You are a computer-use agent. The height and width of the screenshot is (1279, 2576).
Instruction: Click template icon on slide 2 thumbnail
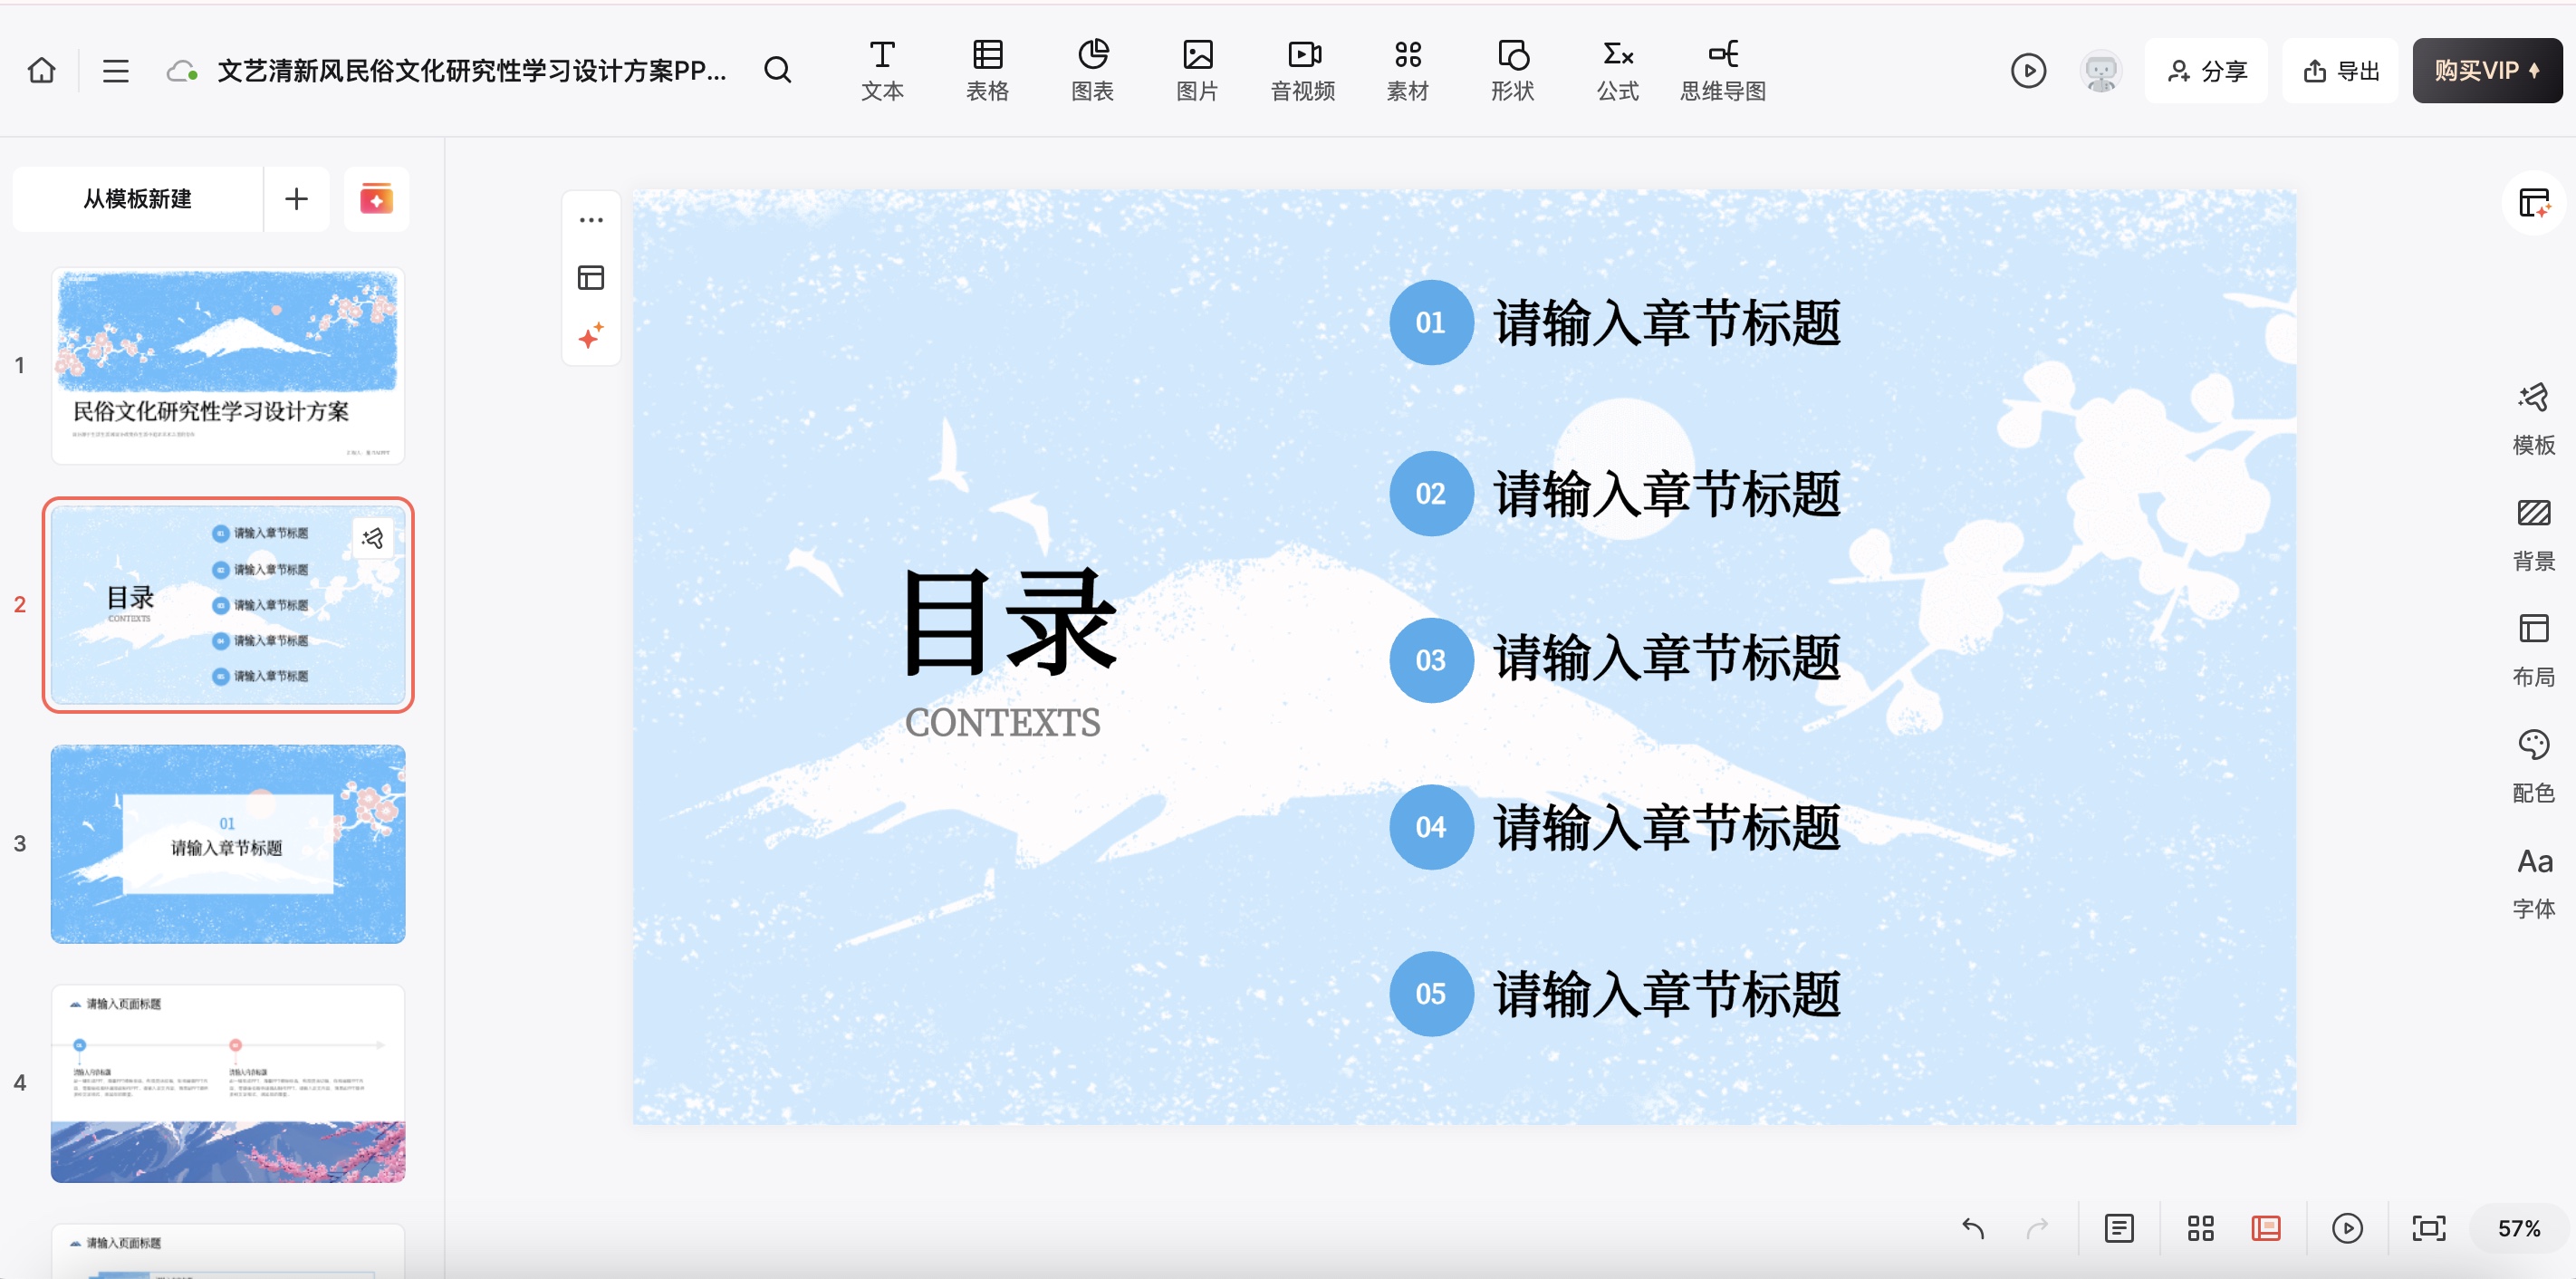coord(373,538)
